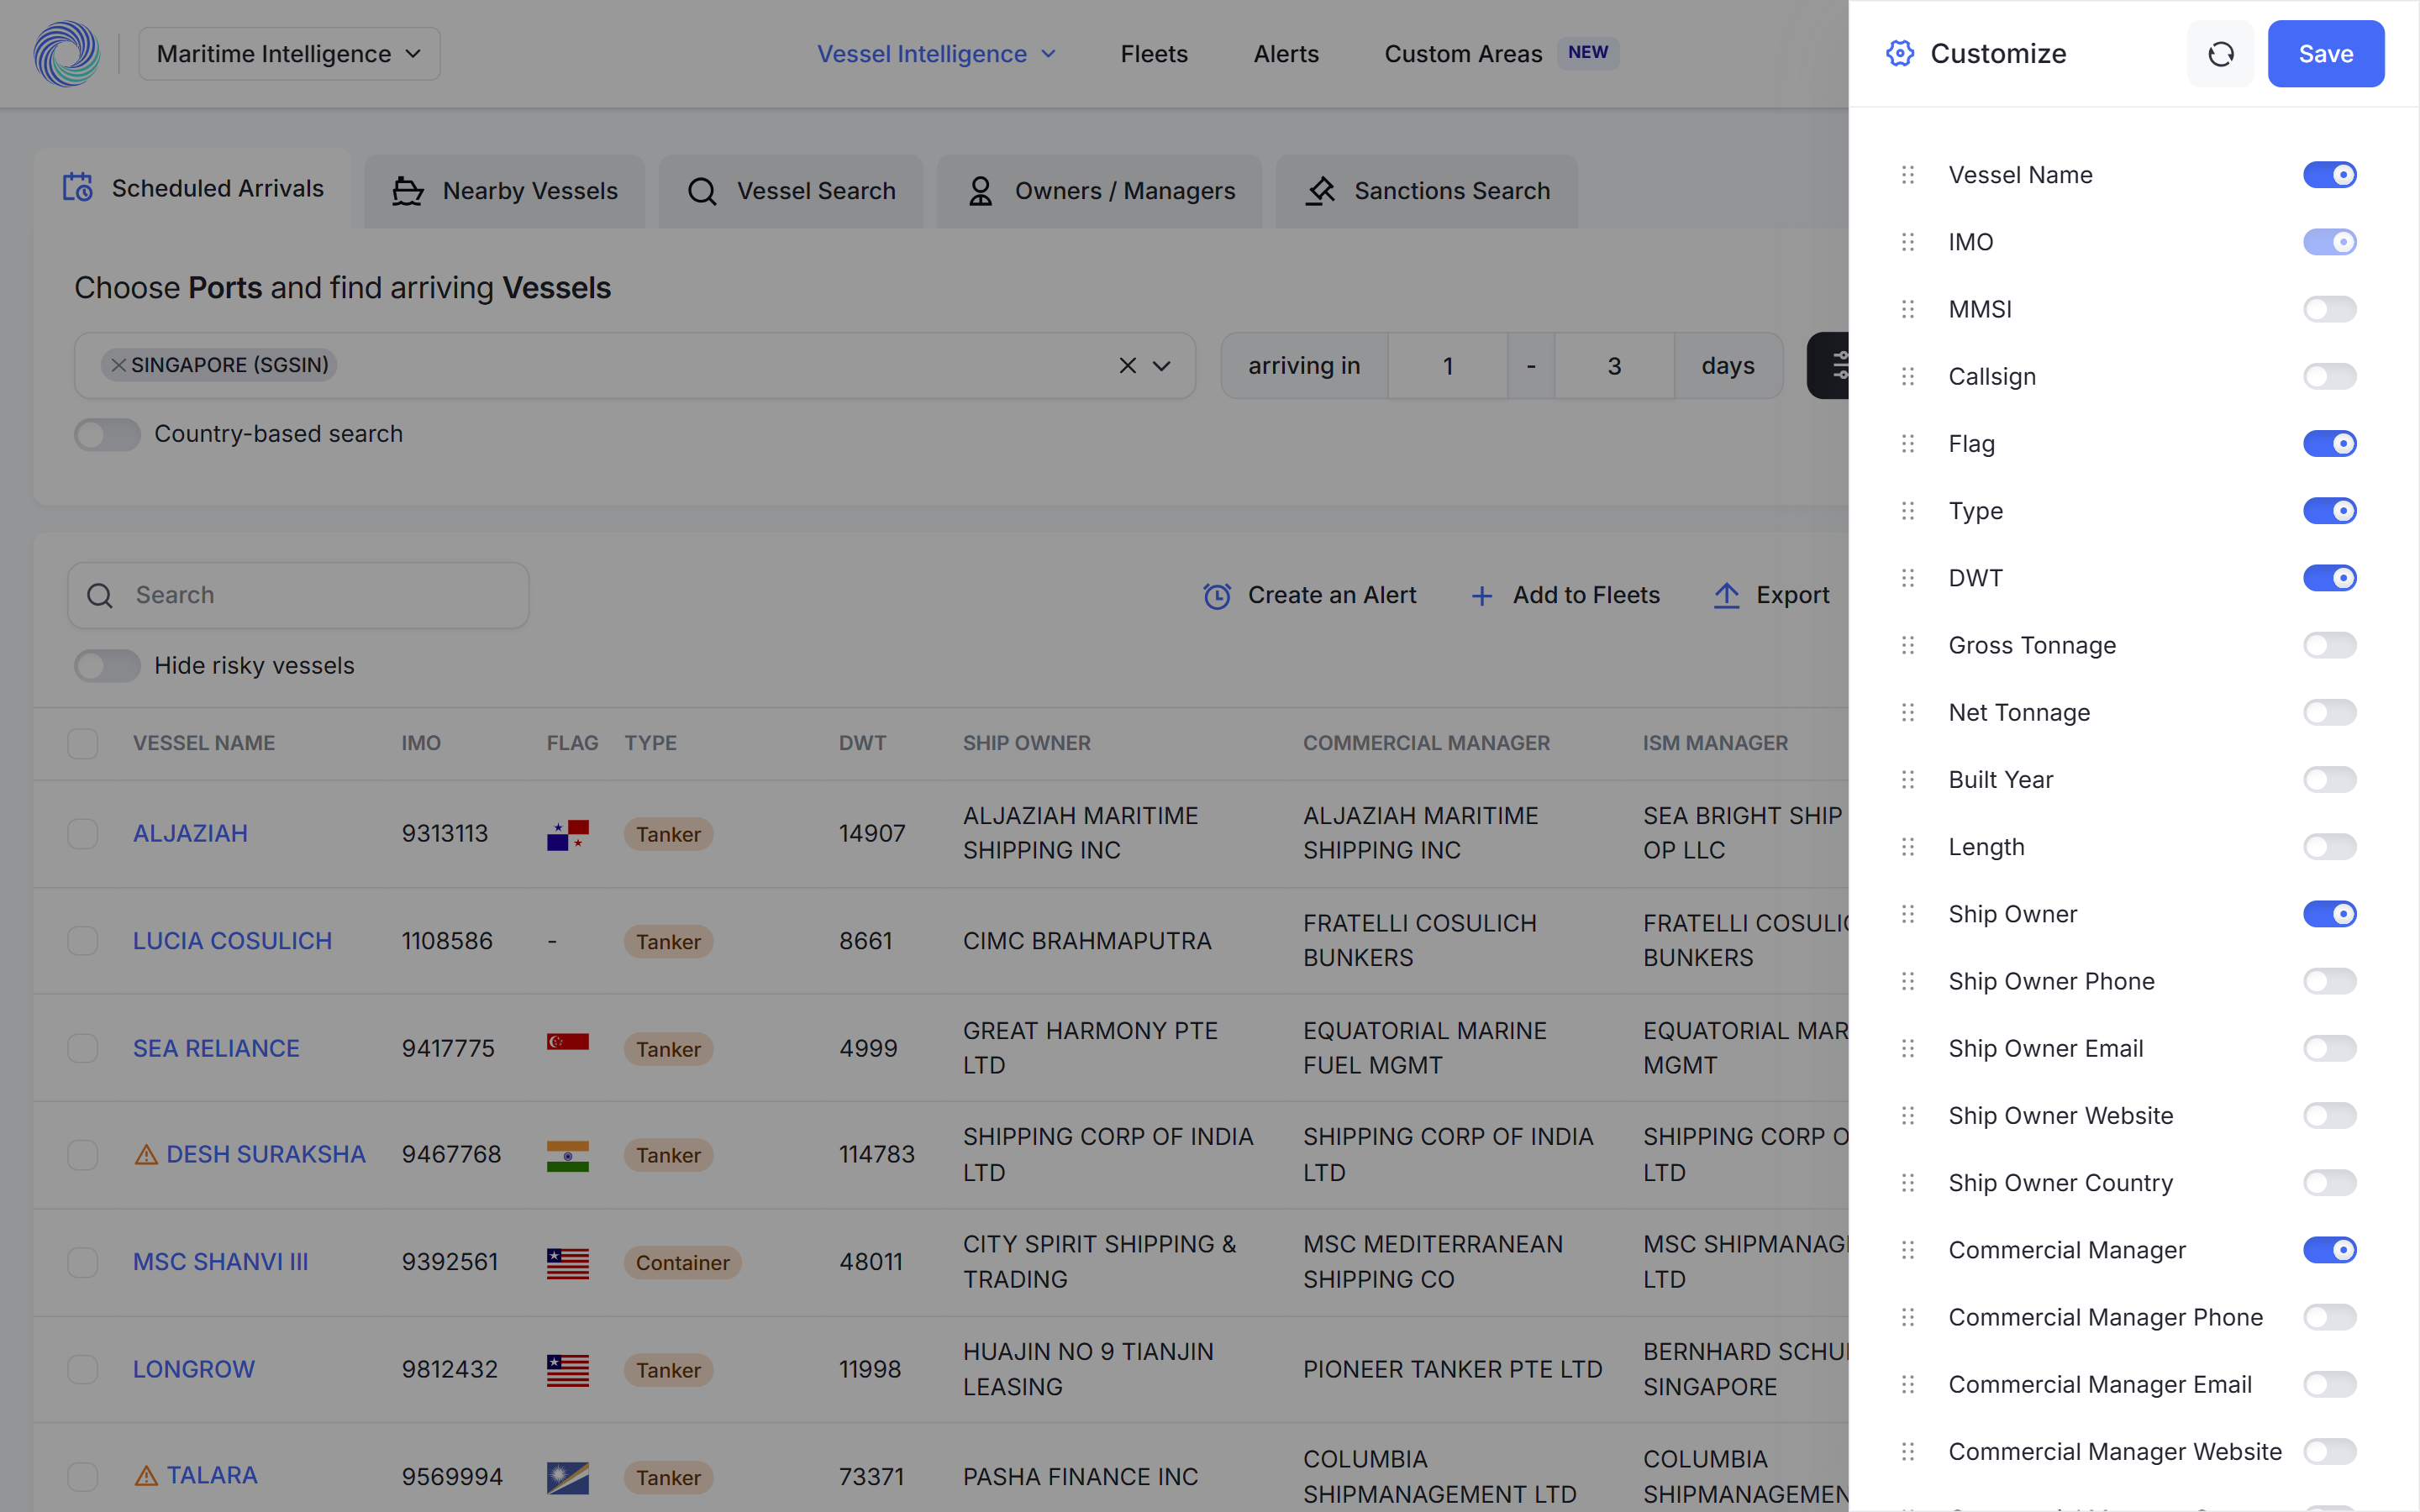2420x1512 pixels.
Task: Open the LUCIA COSULICH vessel link
Action: tap(232, 941)
